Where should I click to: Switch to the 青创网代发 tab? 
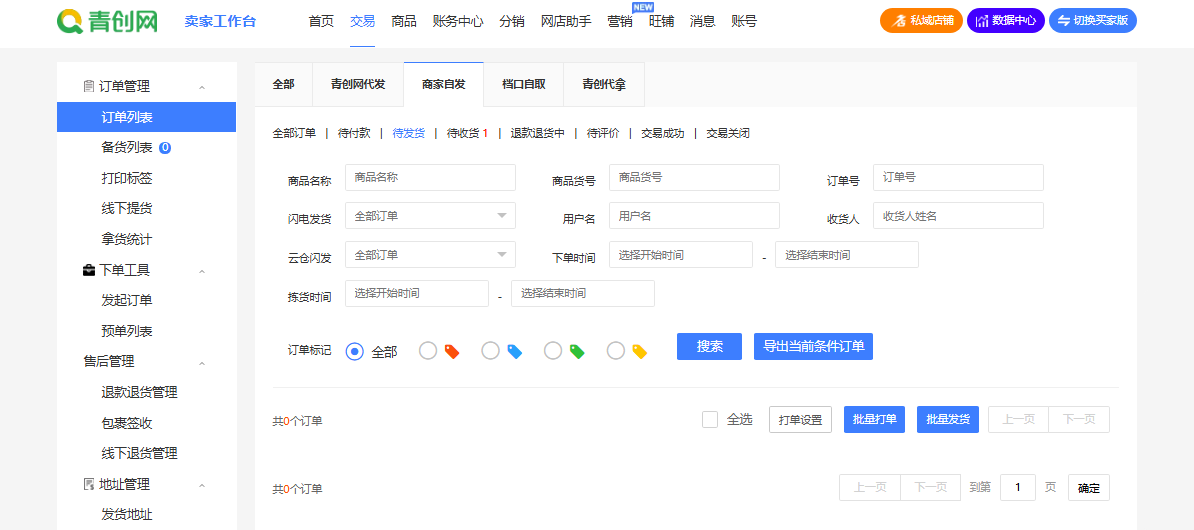(x=358, y=85)
